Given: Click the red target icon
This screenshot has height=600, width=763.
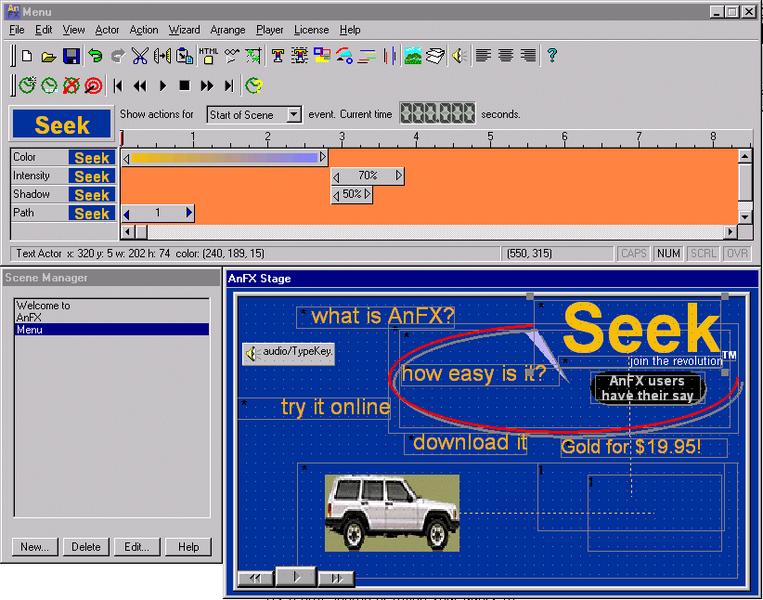Looking at the screenshot, I should [93, 86].
